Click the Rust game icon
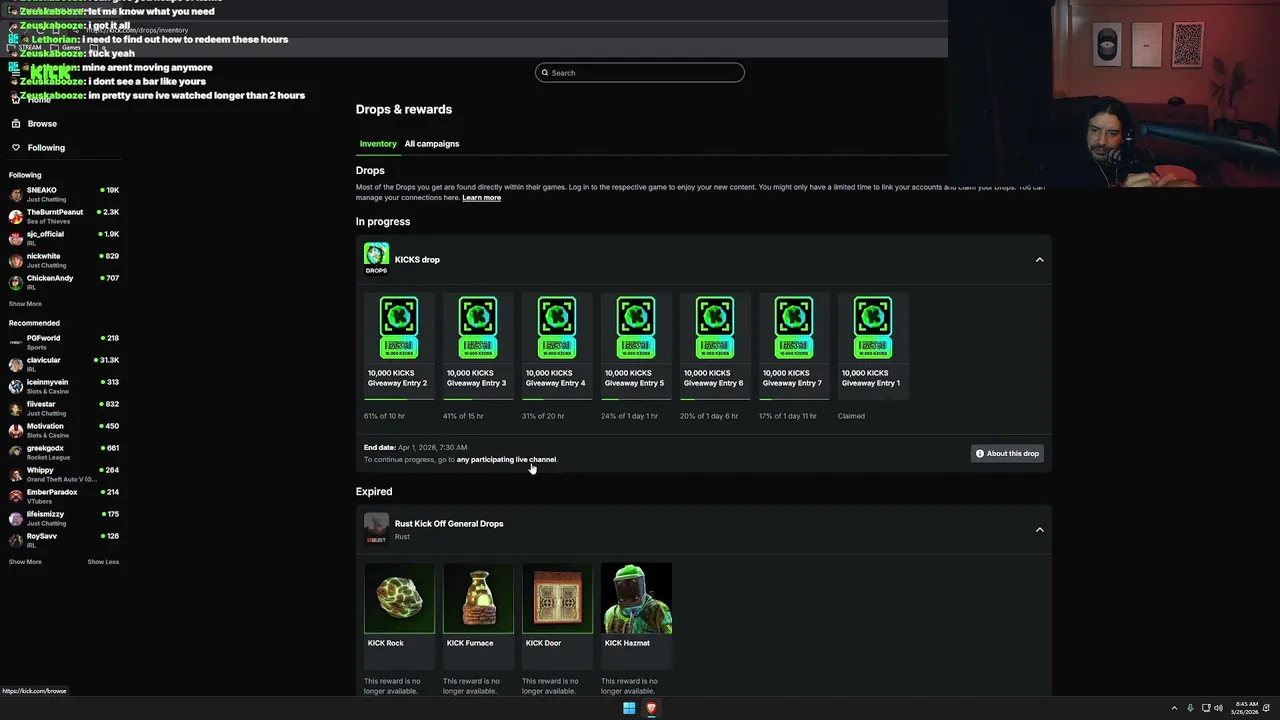 (x=376, y=528)
